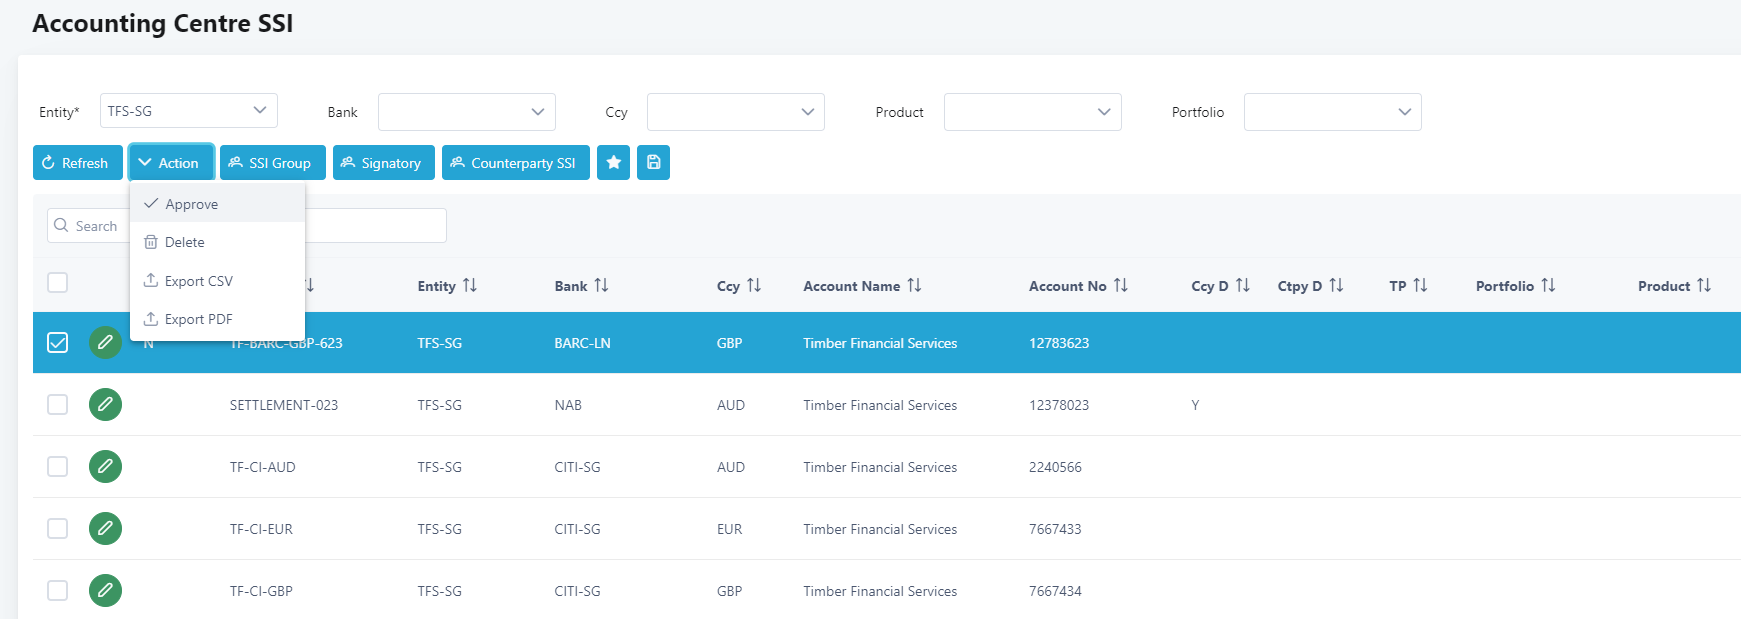Open the Entity dropdown showing TFS-SG

188,111
